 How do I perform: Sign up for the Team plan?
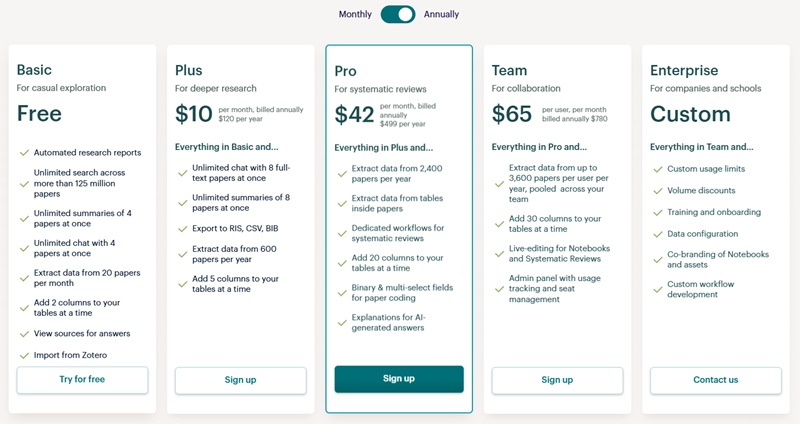coord(557,380)
